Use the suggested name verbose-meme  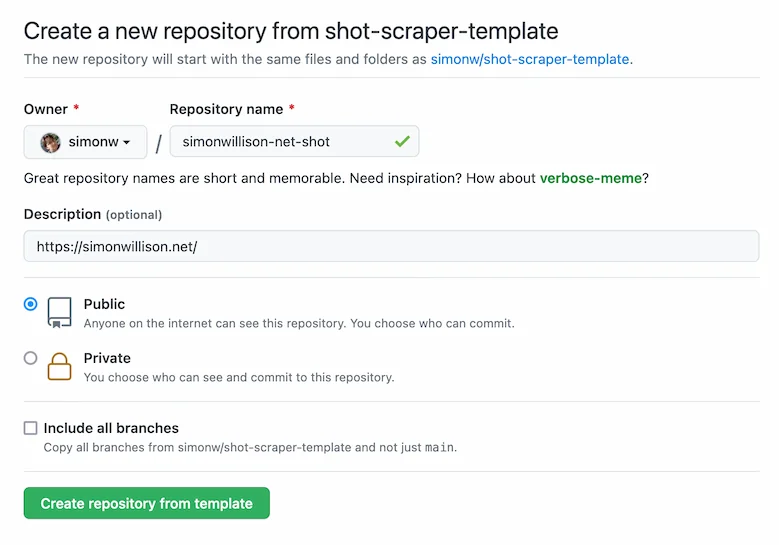590,178
